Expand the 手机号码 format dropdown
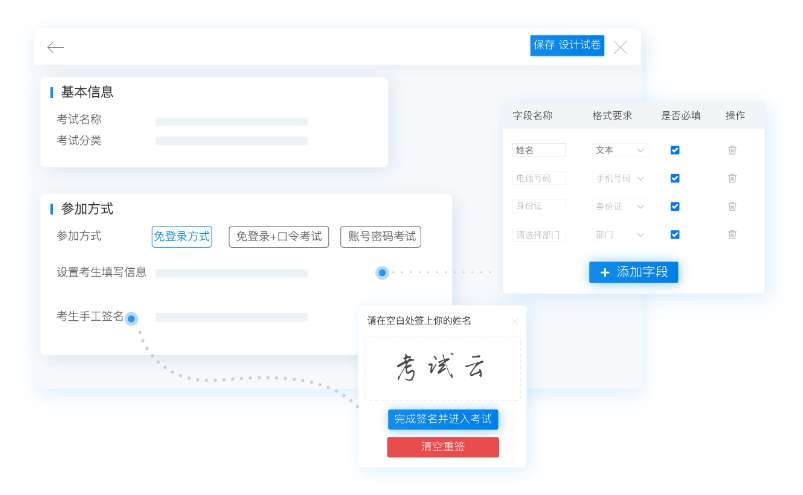 coord(620,178)
